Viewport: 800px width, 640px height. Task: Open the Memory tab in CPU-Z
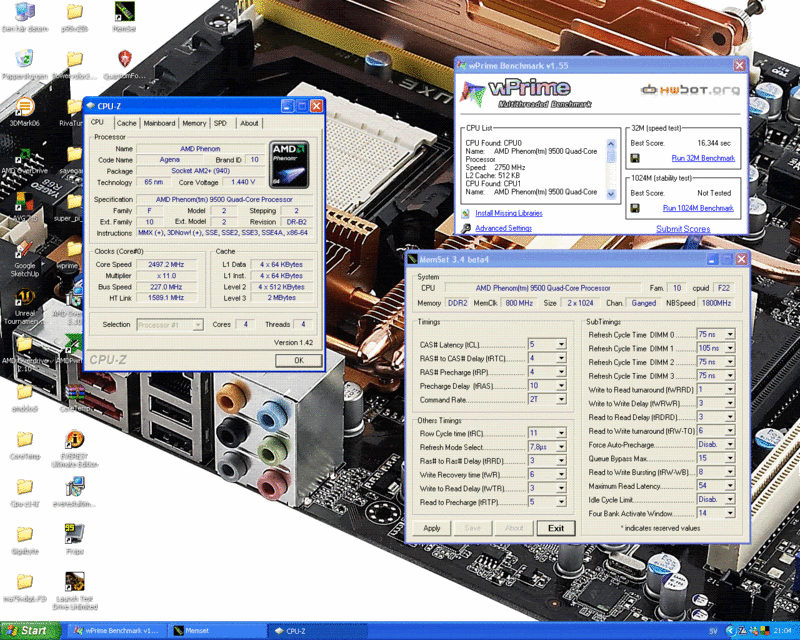tap(194, 123)
